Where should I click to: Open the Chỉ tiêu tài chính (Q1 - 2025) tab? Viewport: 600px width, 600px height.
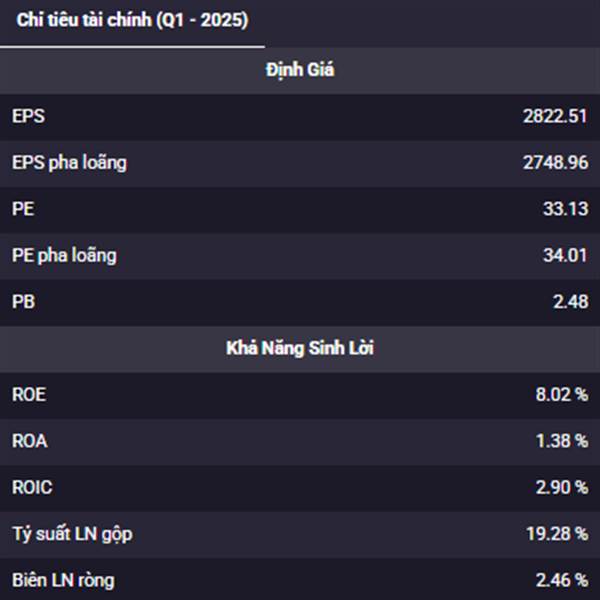132,20
